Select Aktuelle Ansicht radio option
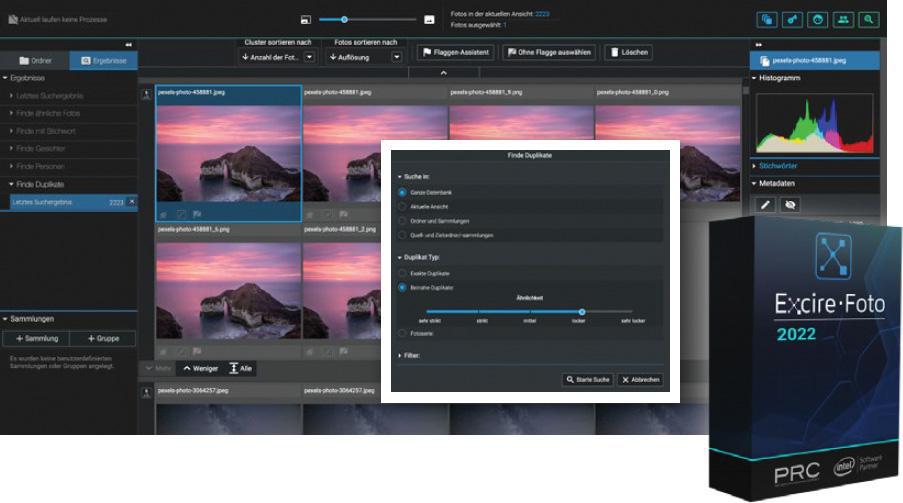 click(x=403, y=206)
